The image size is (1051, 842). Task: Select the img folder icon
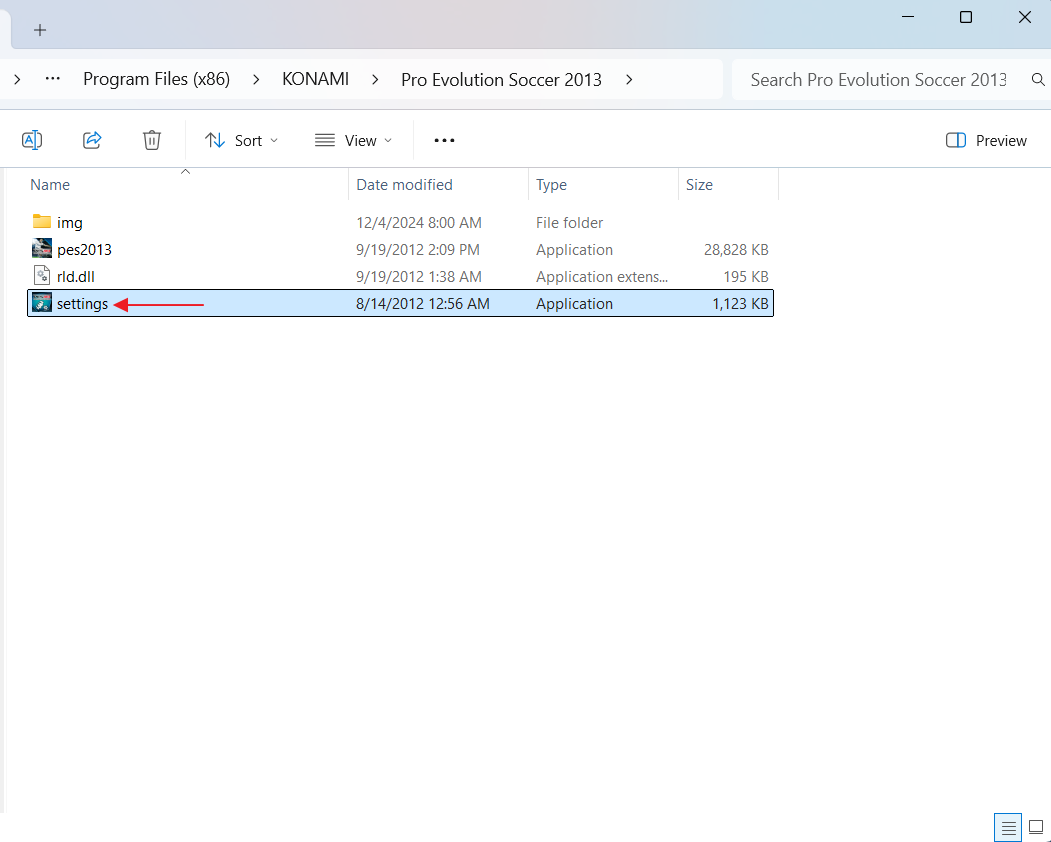[x=42, y=221]
